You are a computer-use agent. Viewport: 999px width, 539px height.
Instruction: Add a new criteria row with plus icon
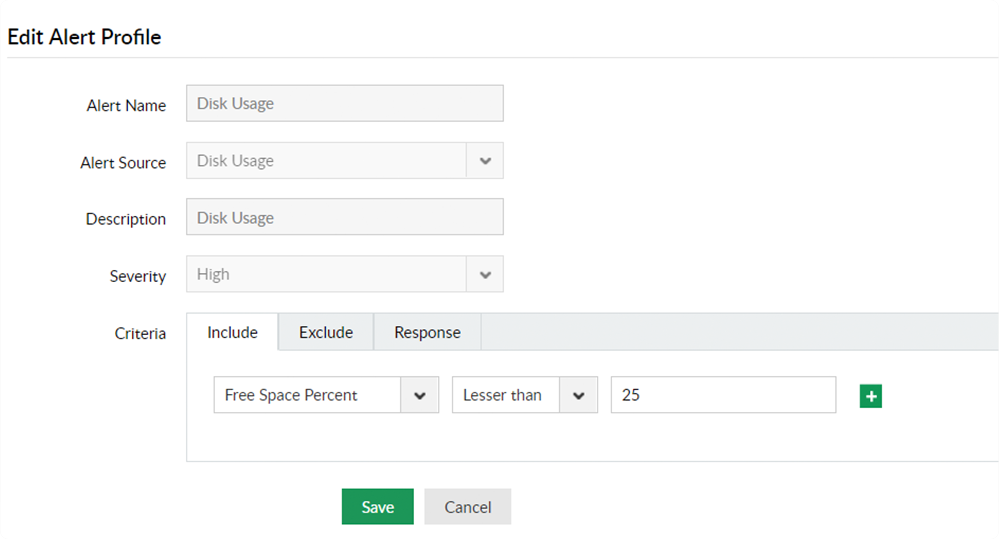click(x=870, y=396)
